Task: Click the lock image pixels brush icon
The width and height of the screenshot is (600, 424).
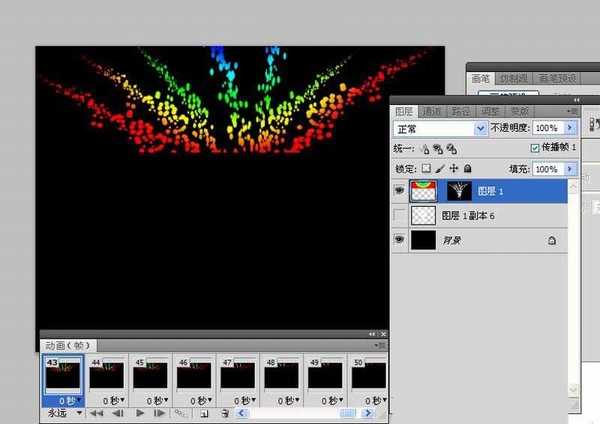Action: 440,169
